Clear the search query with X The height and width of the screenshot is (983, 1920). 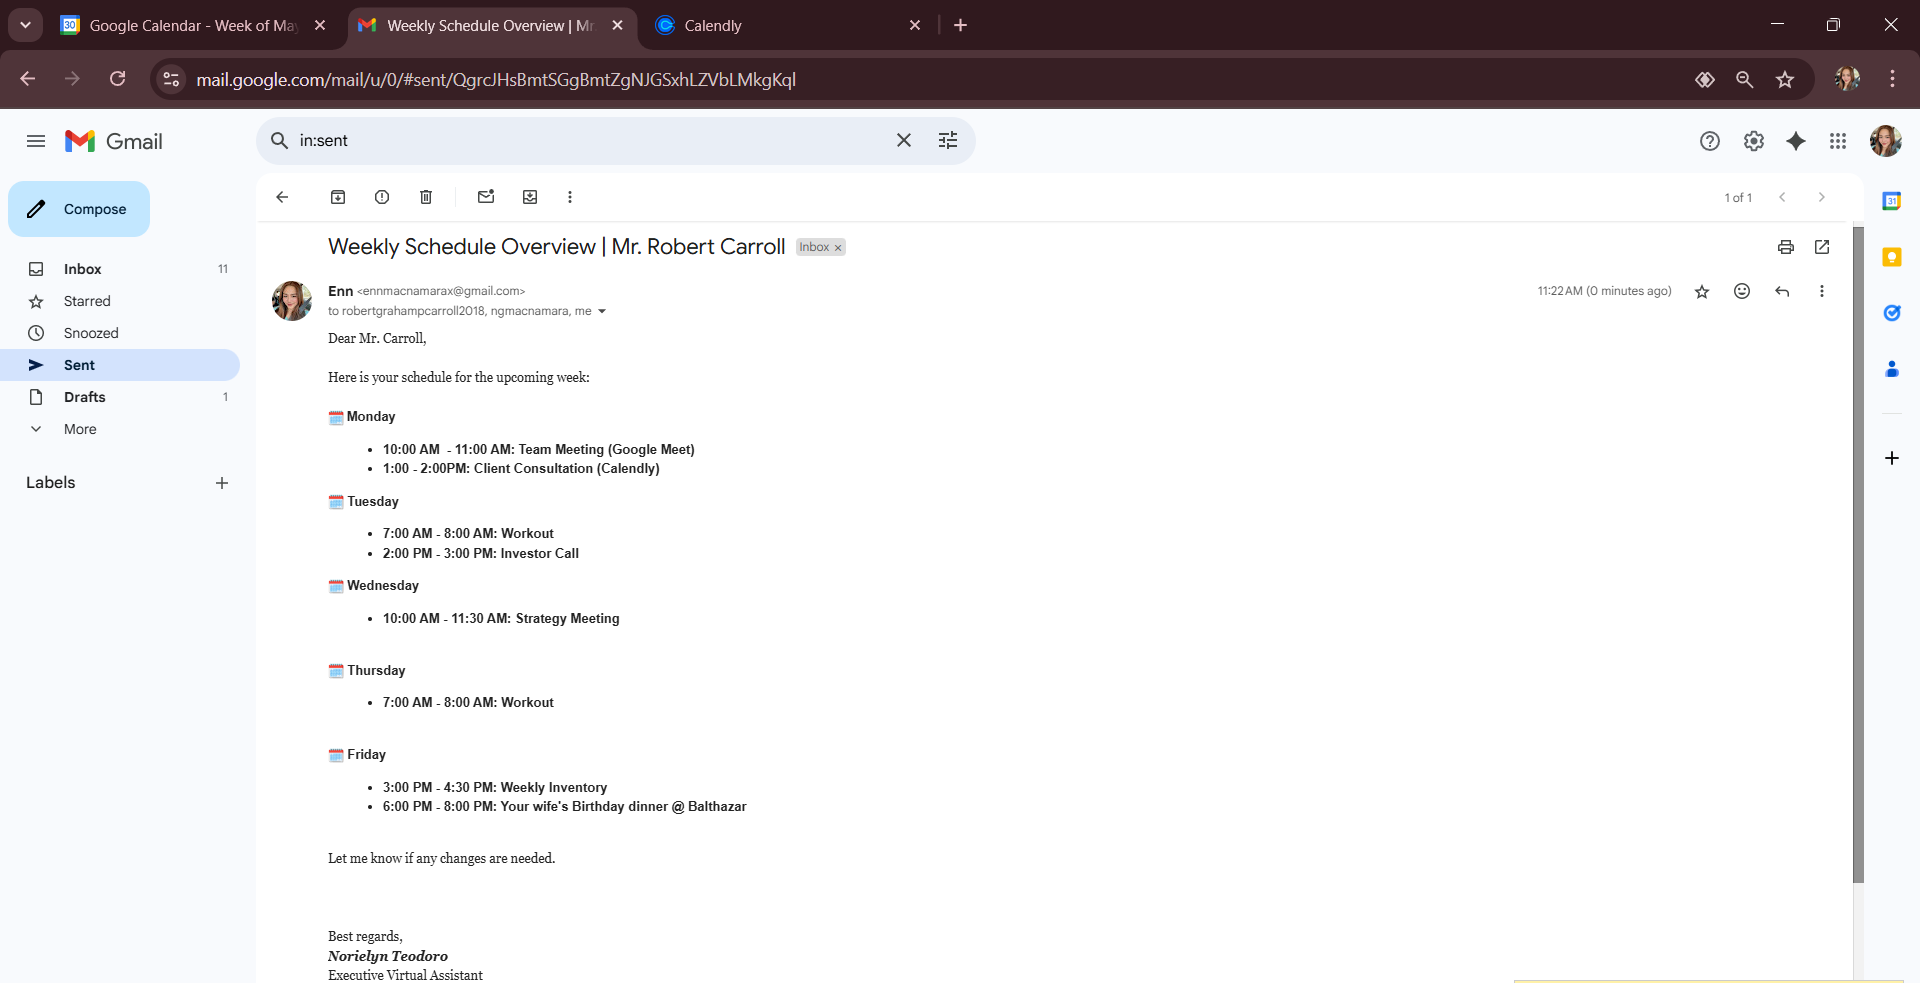tap(904, 141)
